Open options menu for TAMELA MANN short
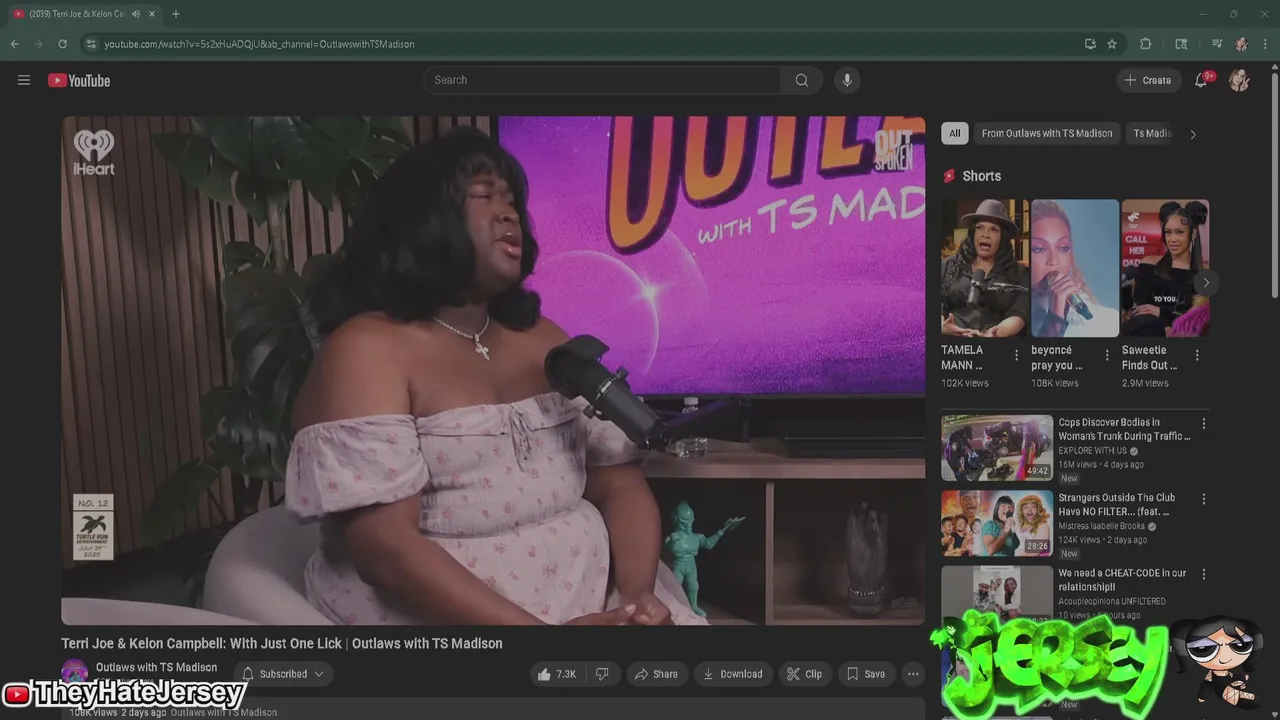Image resolution: width=1280 pixels, height=720 pixels. 1017,355
